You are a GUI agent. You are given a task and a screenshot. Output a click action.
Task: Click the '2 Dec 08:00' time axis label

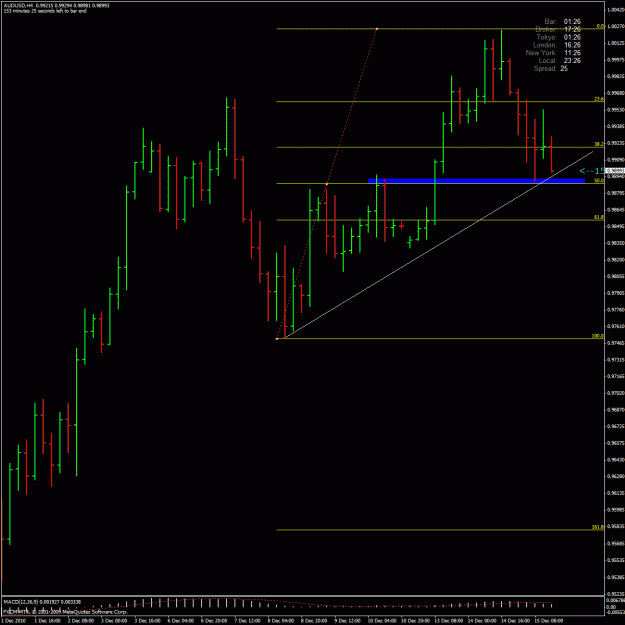[x=81, y=621]
